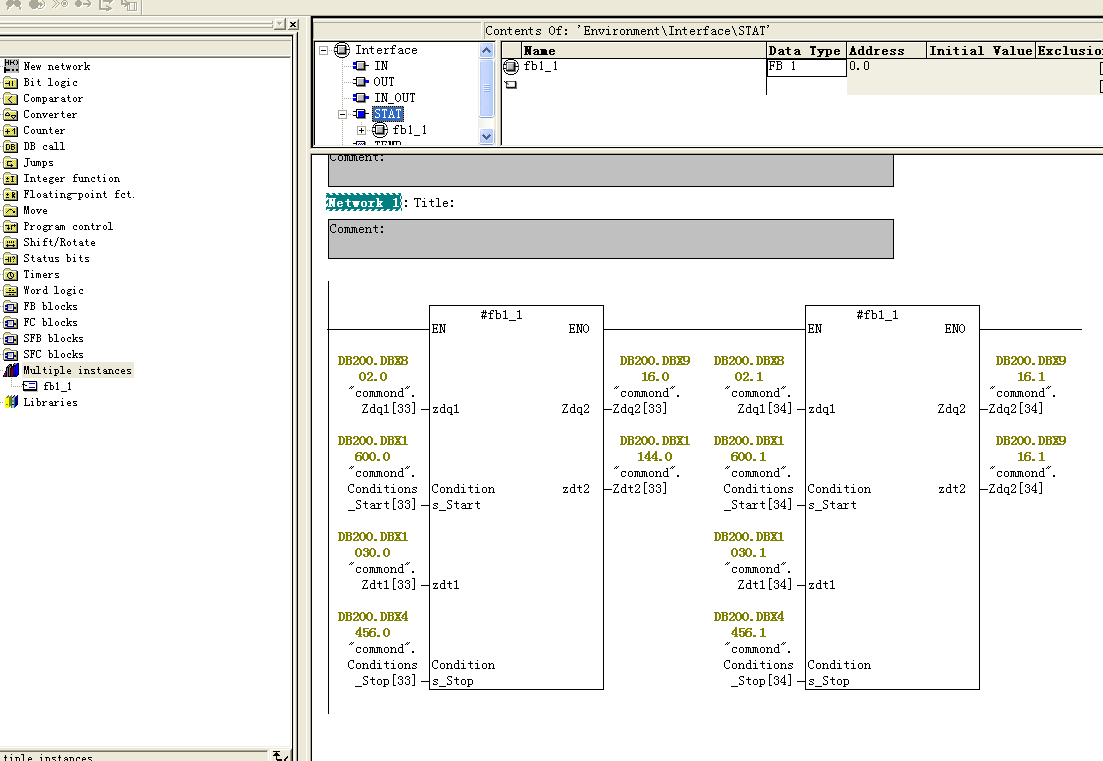The width and height of the screenshot is (1103, 761).
Task: Click Zdq1[33] input operand
Action: tap(388, 409)
